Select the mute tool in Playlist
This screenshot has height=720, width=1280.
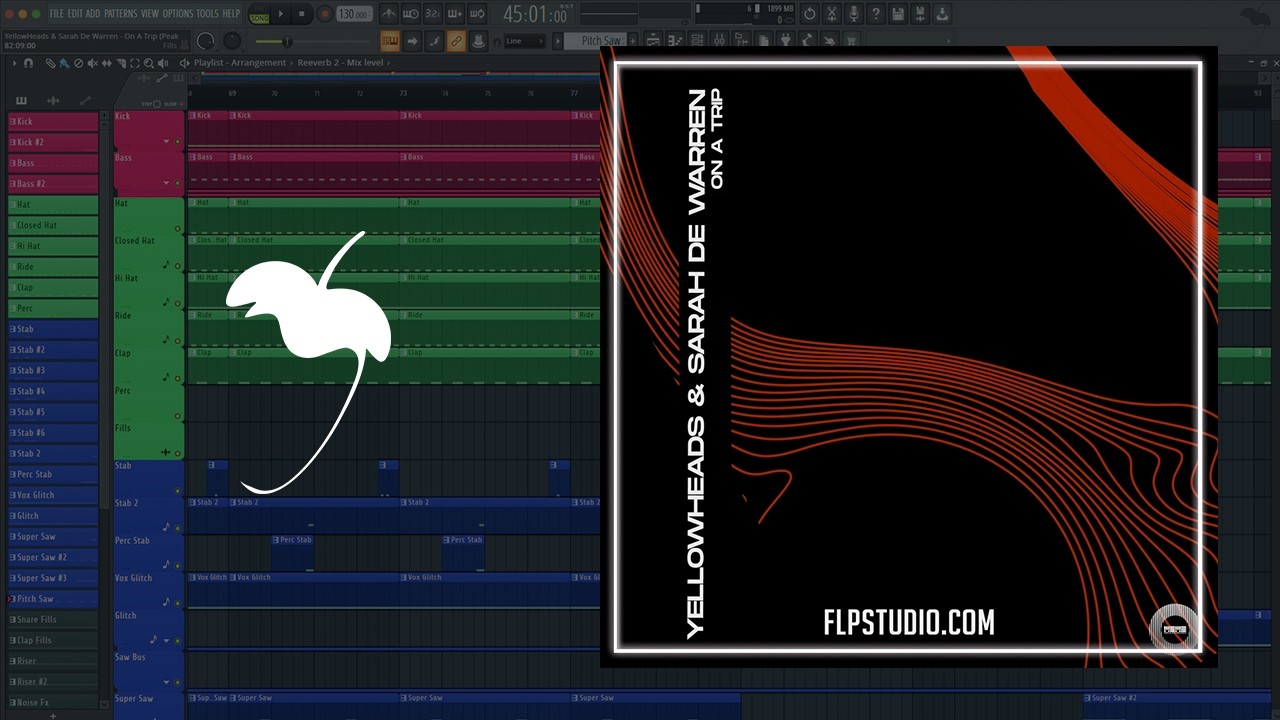click(92, 63)
